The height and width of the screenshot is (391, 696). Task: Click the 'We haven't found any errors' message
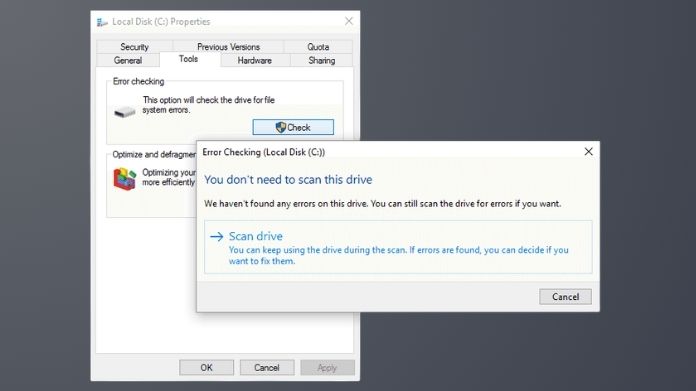pos(383,204)
